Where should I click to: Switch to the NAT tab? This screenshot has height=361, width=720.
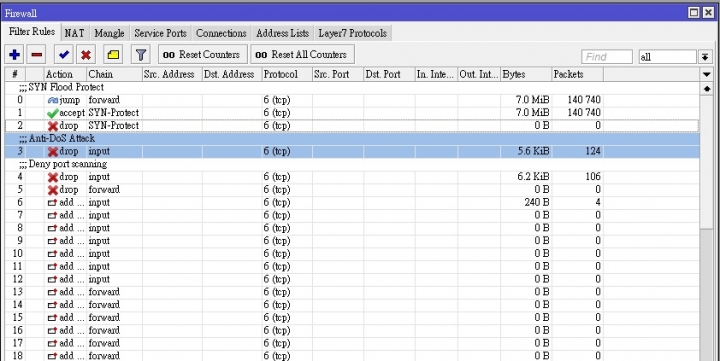pos(74,34)
